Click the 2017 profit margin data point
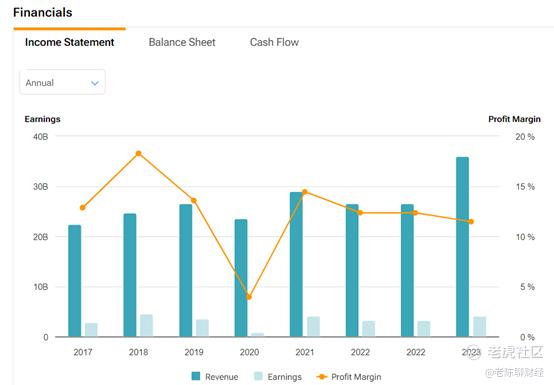The height and width of the screenshot is (385, 554). (x=83, y=208)
